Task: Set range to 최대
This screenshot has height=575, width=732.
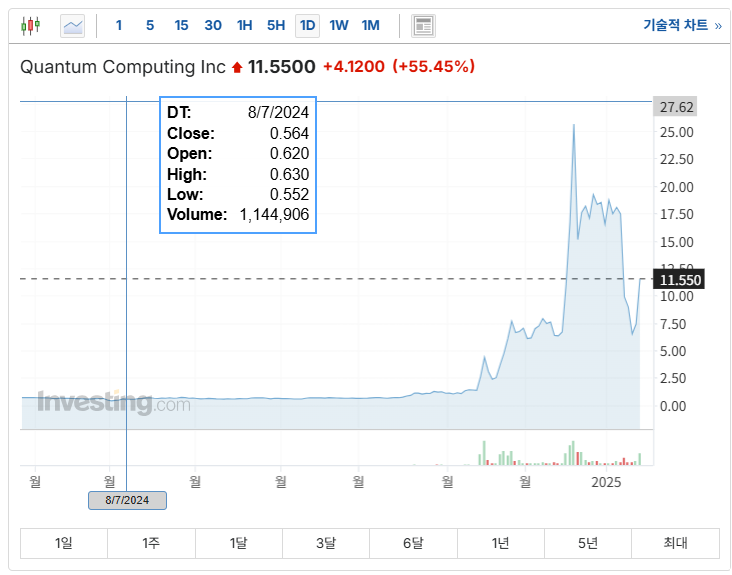Action: (676, 543)
